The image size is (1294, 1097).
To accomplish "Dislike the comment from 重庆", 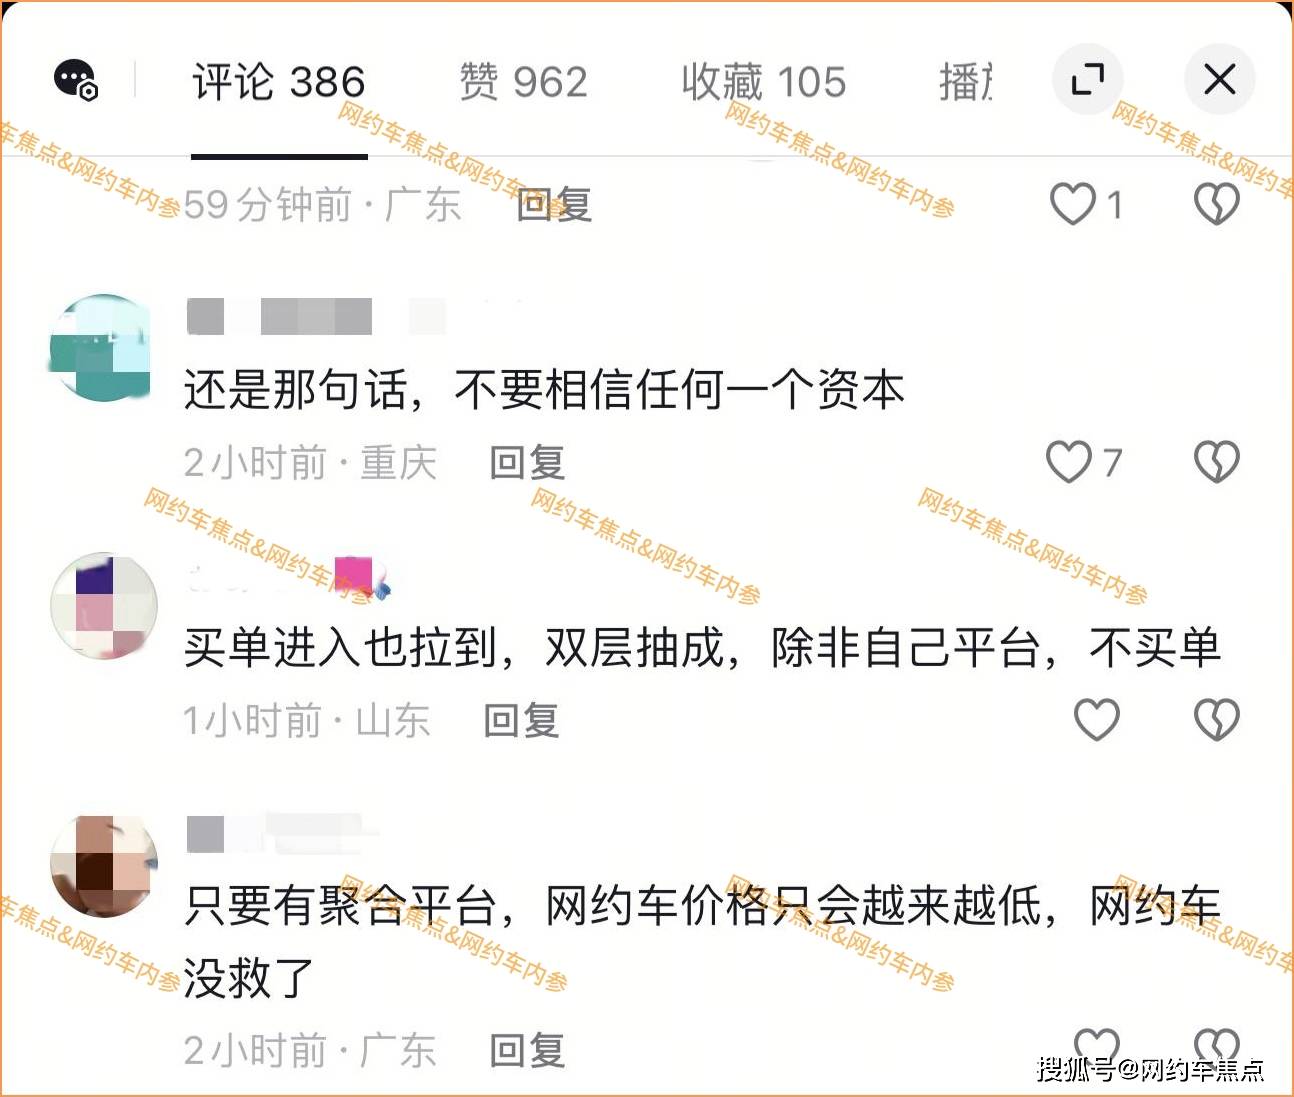I will tap(1217, 462).
